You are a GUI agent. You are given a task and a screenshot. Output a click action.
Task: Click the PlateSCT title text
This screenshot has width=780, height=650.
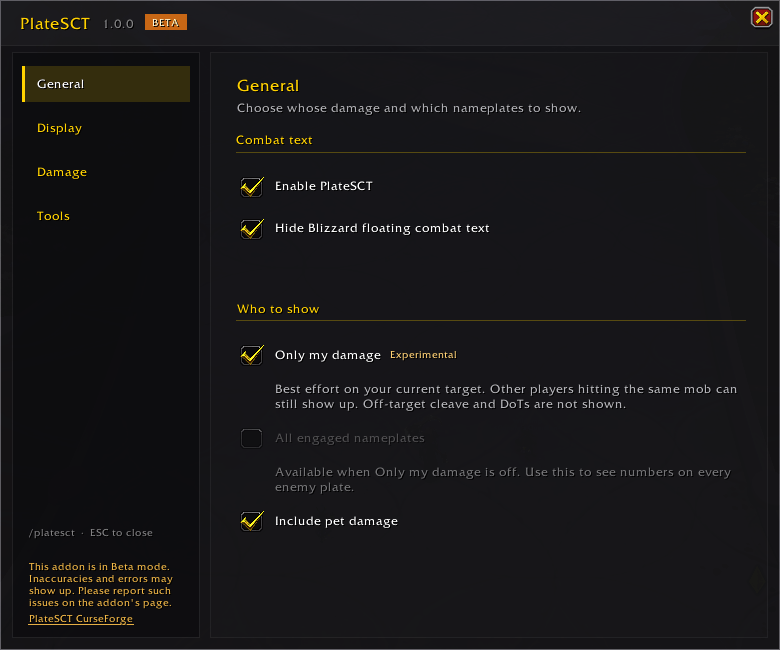pyautogui.click(x=55, y=23)
